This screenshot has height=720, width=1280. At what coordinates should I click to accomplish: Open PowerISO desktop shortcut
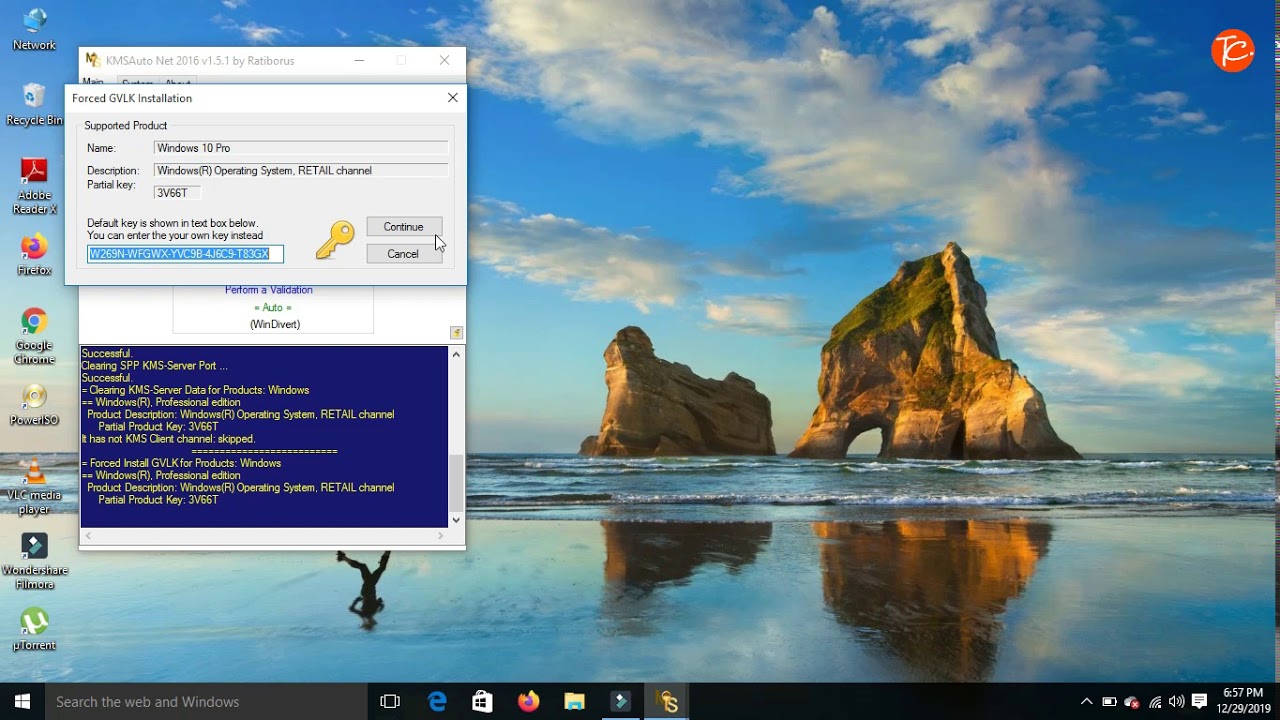[x=34, y=404]
